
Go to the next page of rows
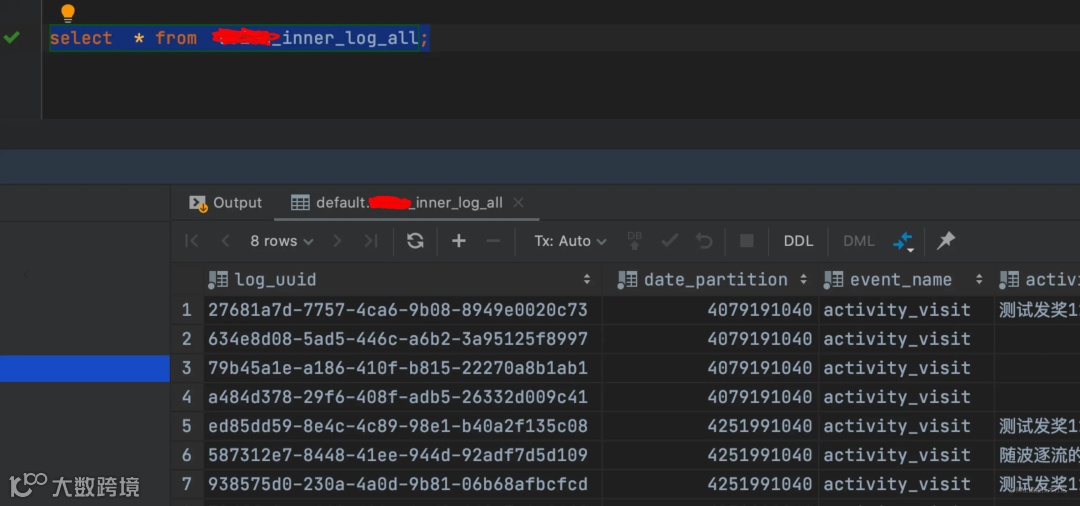(337, 240)
